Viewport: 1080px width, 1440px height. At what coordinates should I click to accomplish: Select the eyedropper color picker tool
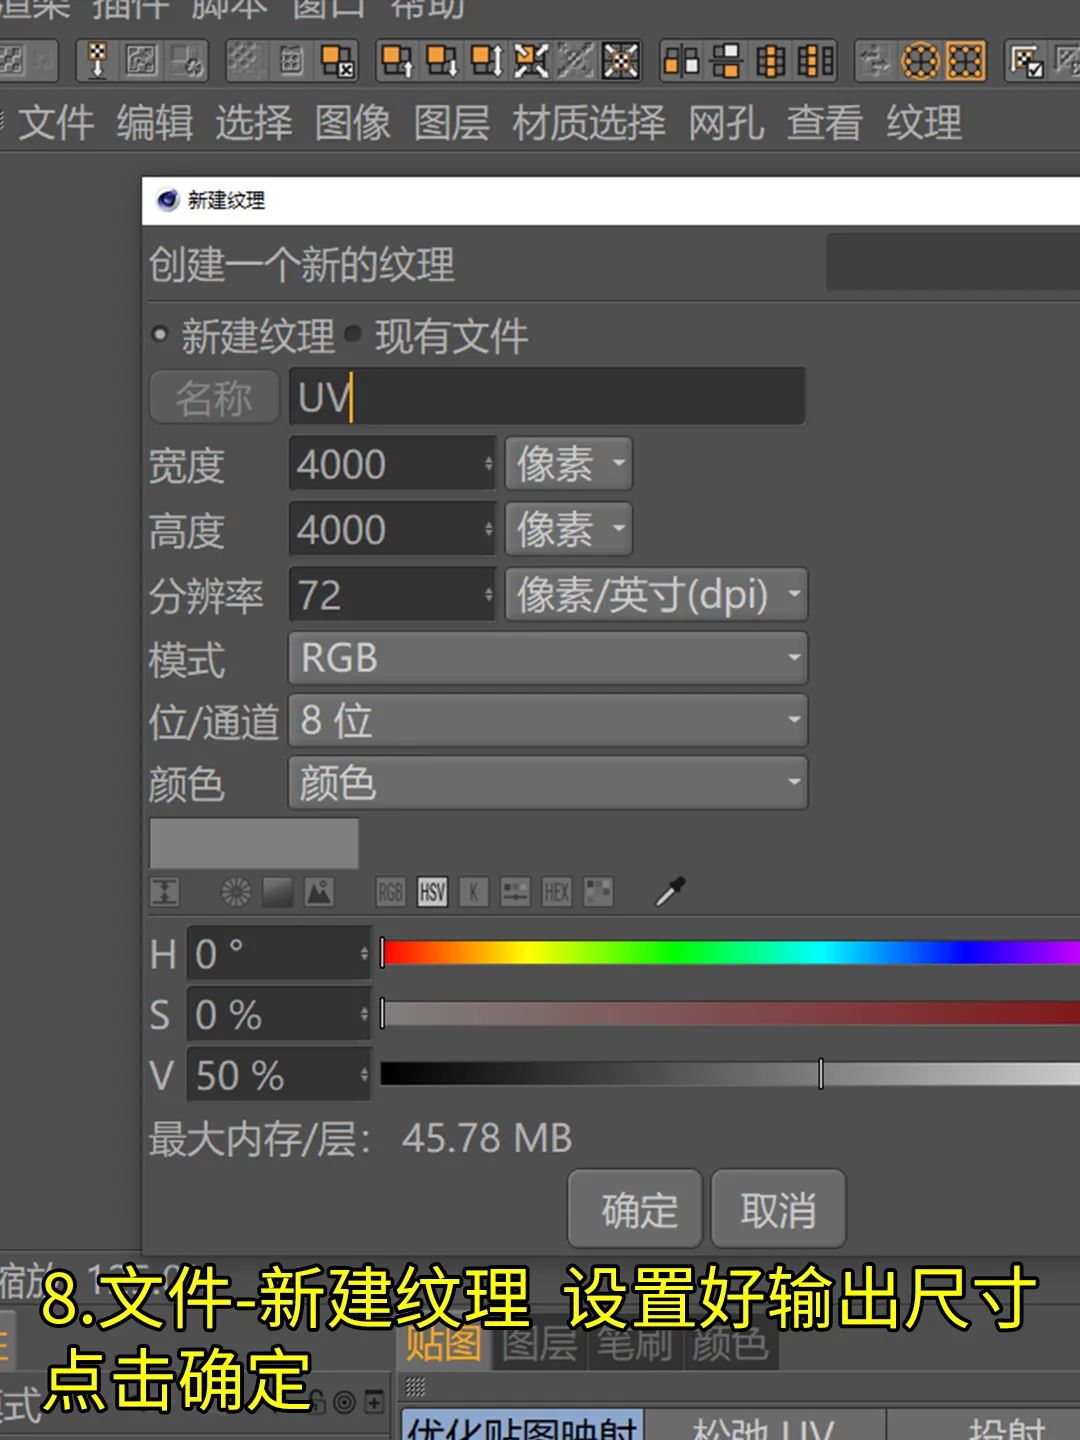(x=672, y=891)
